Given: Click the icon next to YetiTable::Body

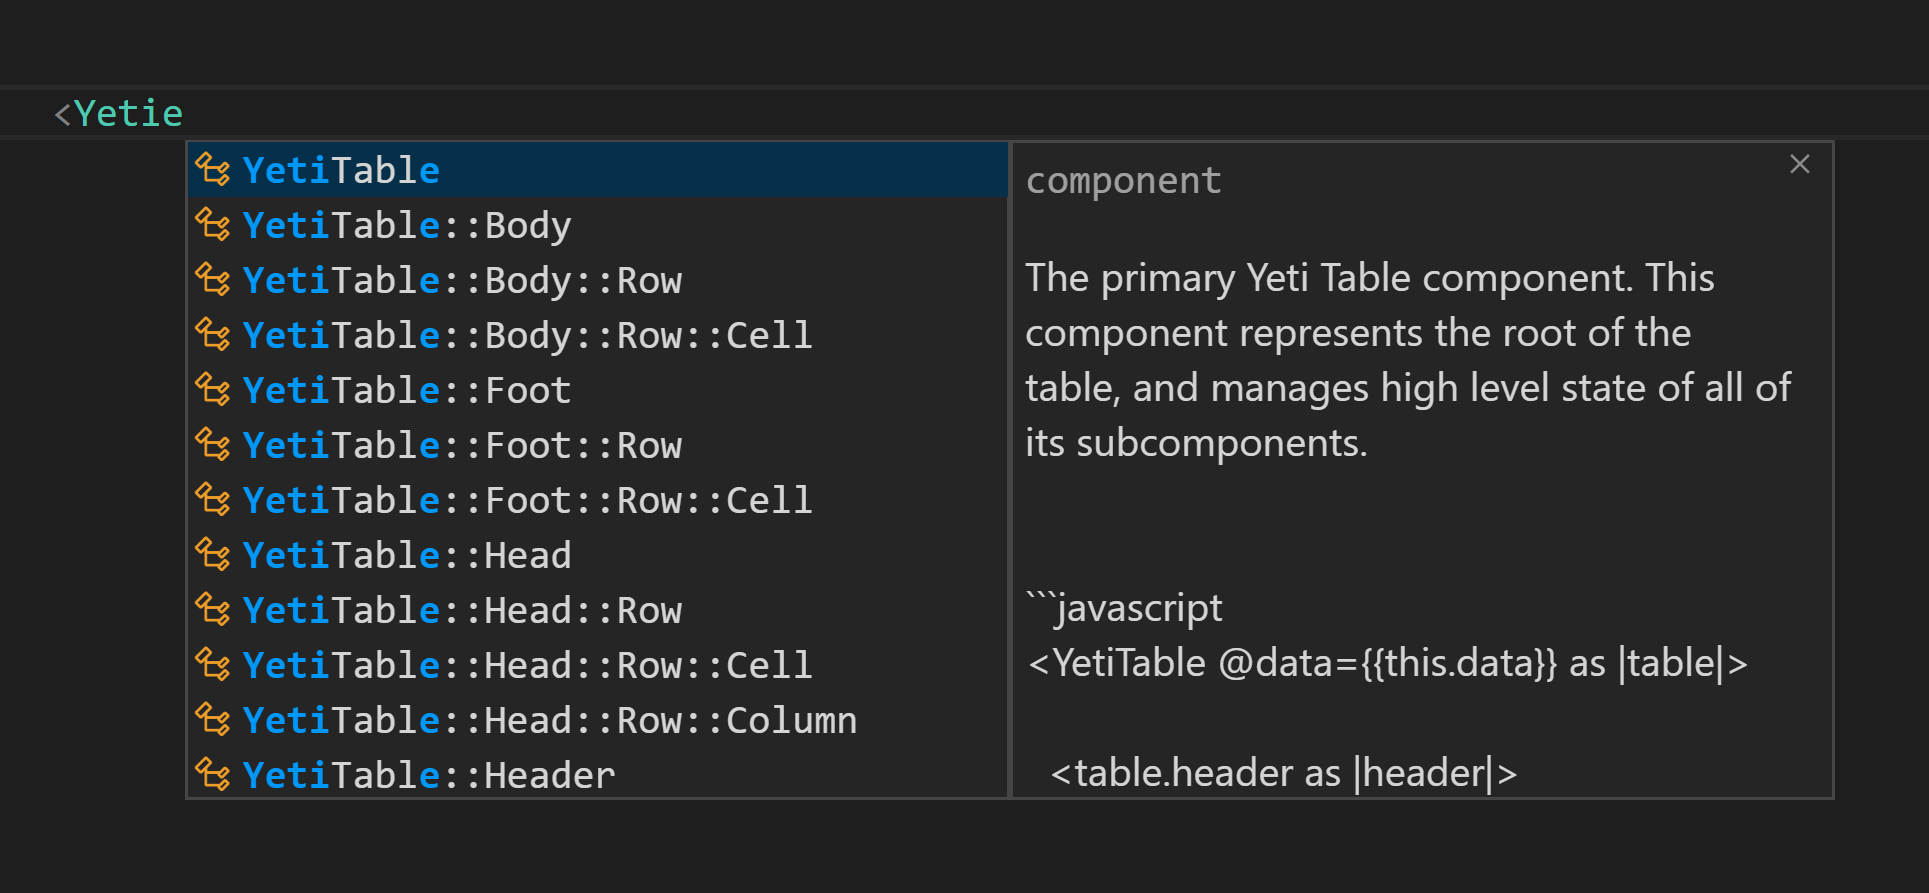Looking at the screenshot, I should pos(212,225).
